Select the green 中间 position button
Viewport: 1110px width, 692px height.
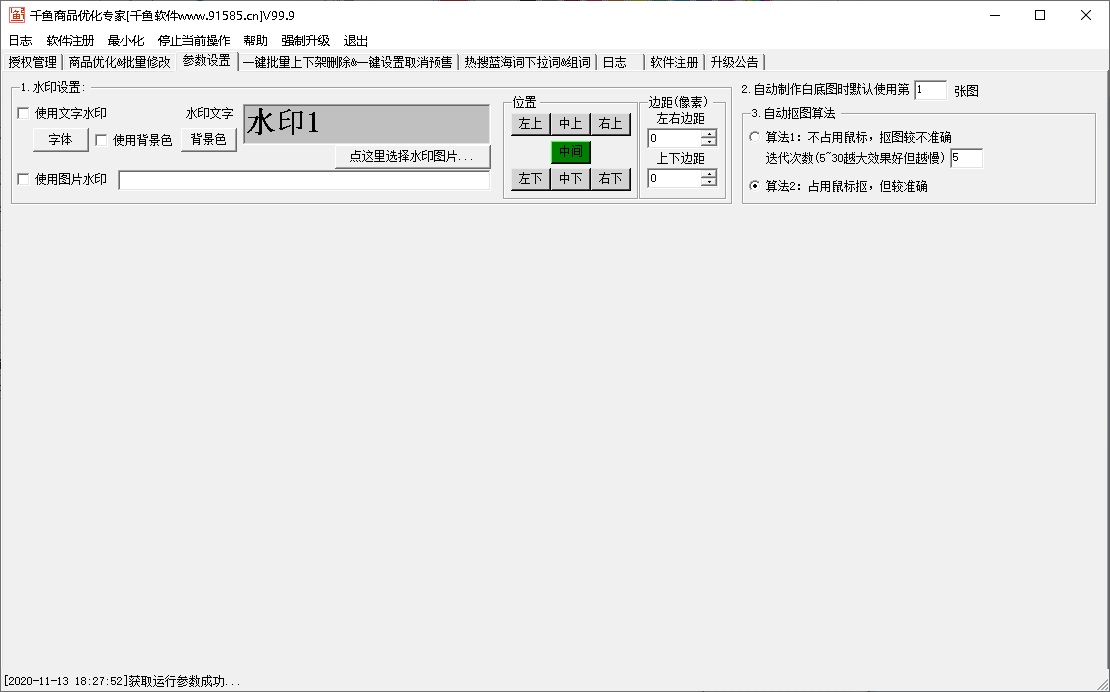[570, 152]
